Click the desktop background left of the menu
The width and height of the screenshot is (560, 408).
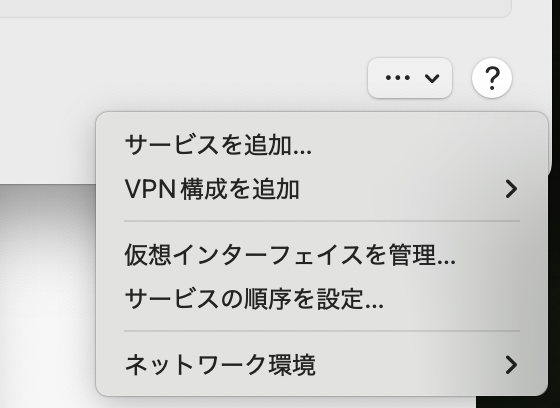[x=46, y=293]
